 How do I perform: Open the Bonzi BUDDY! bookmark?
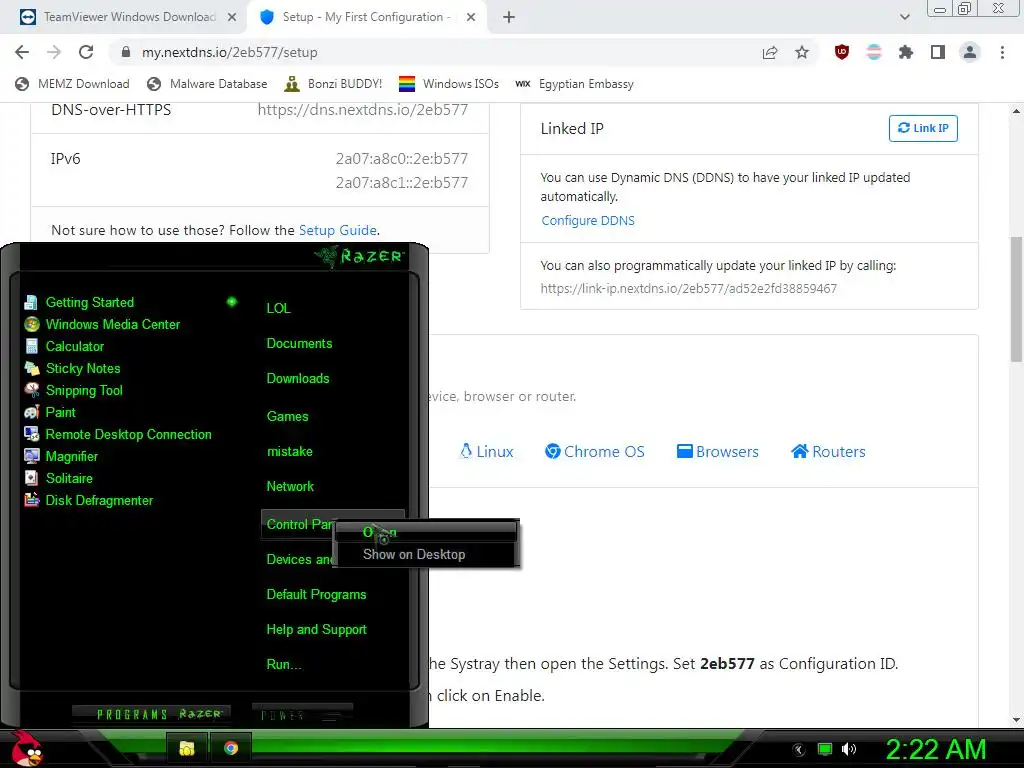pyautogui.click(x=333, y=84)
